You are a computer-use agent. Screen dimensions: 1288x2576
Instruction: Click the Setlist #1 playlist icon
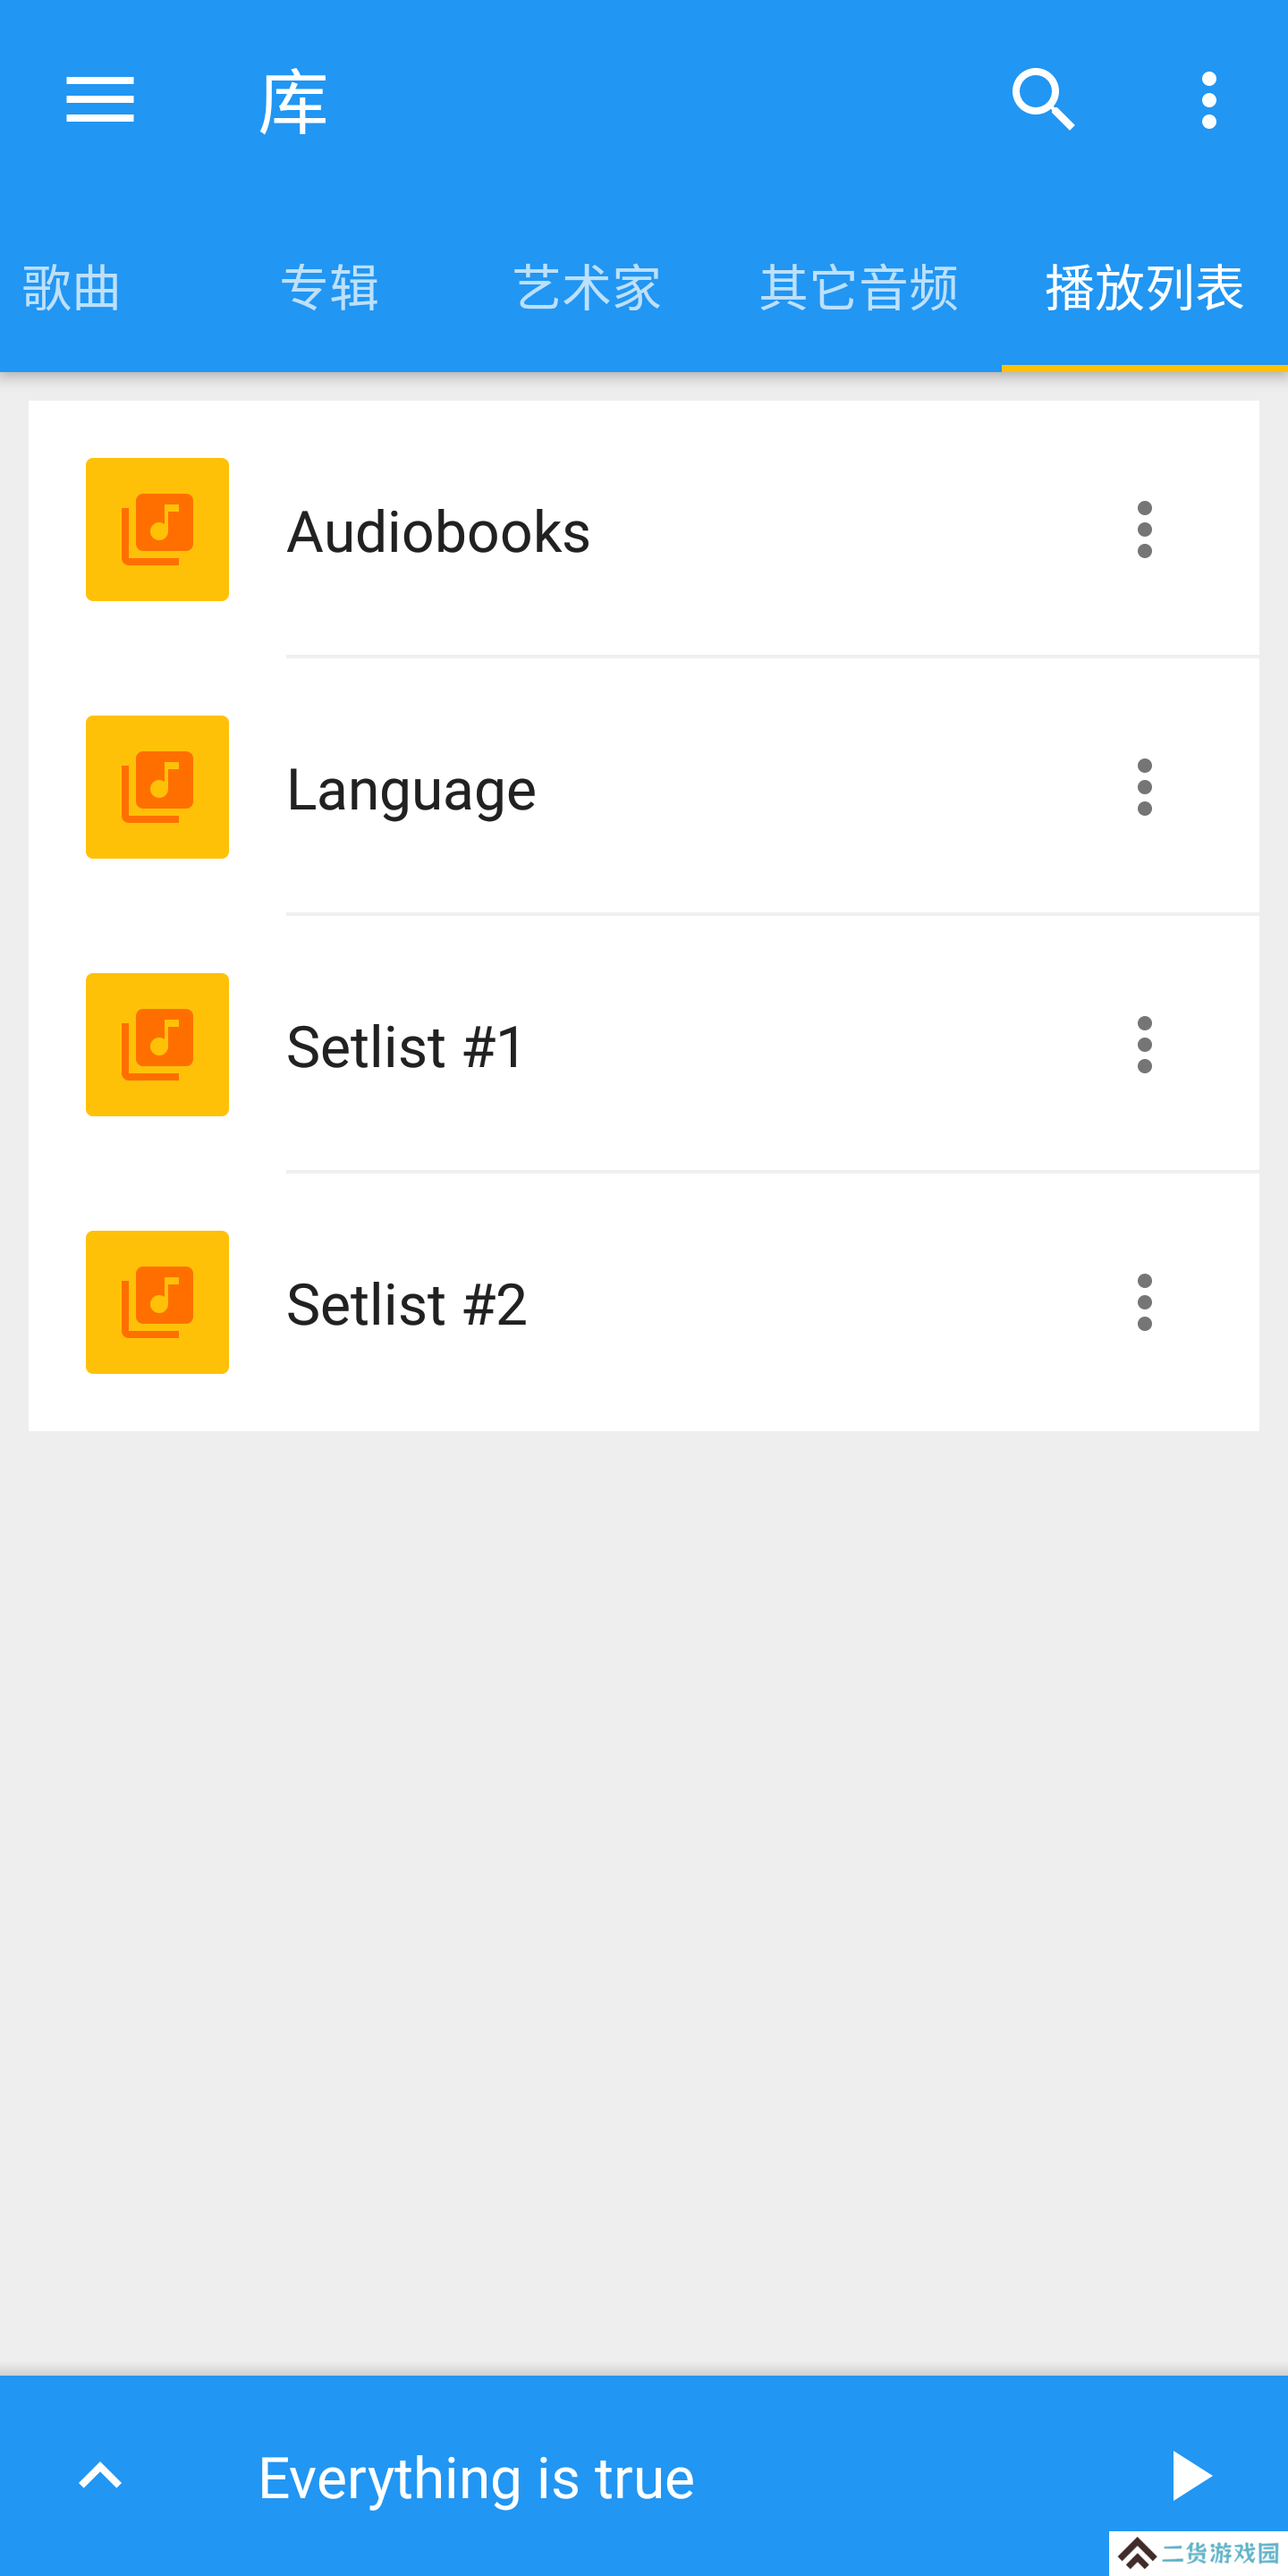(157, 1044)
